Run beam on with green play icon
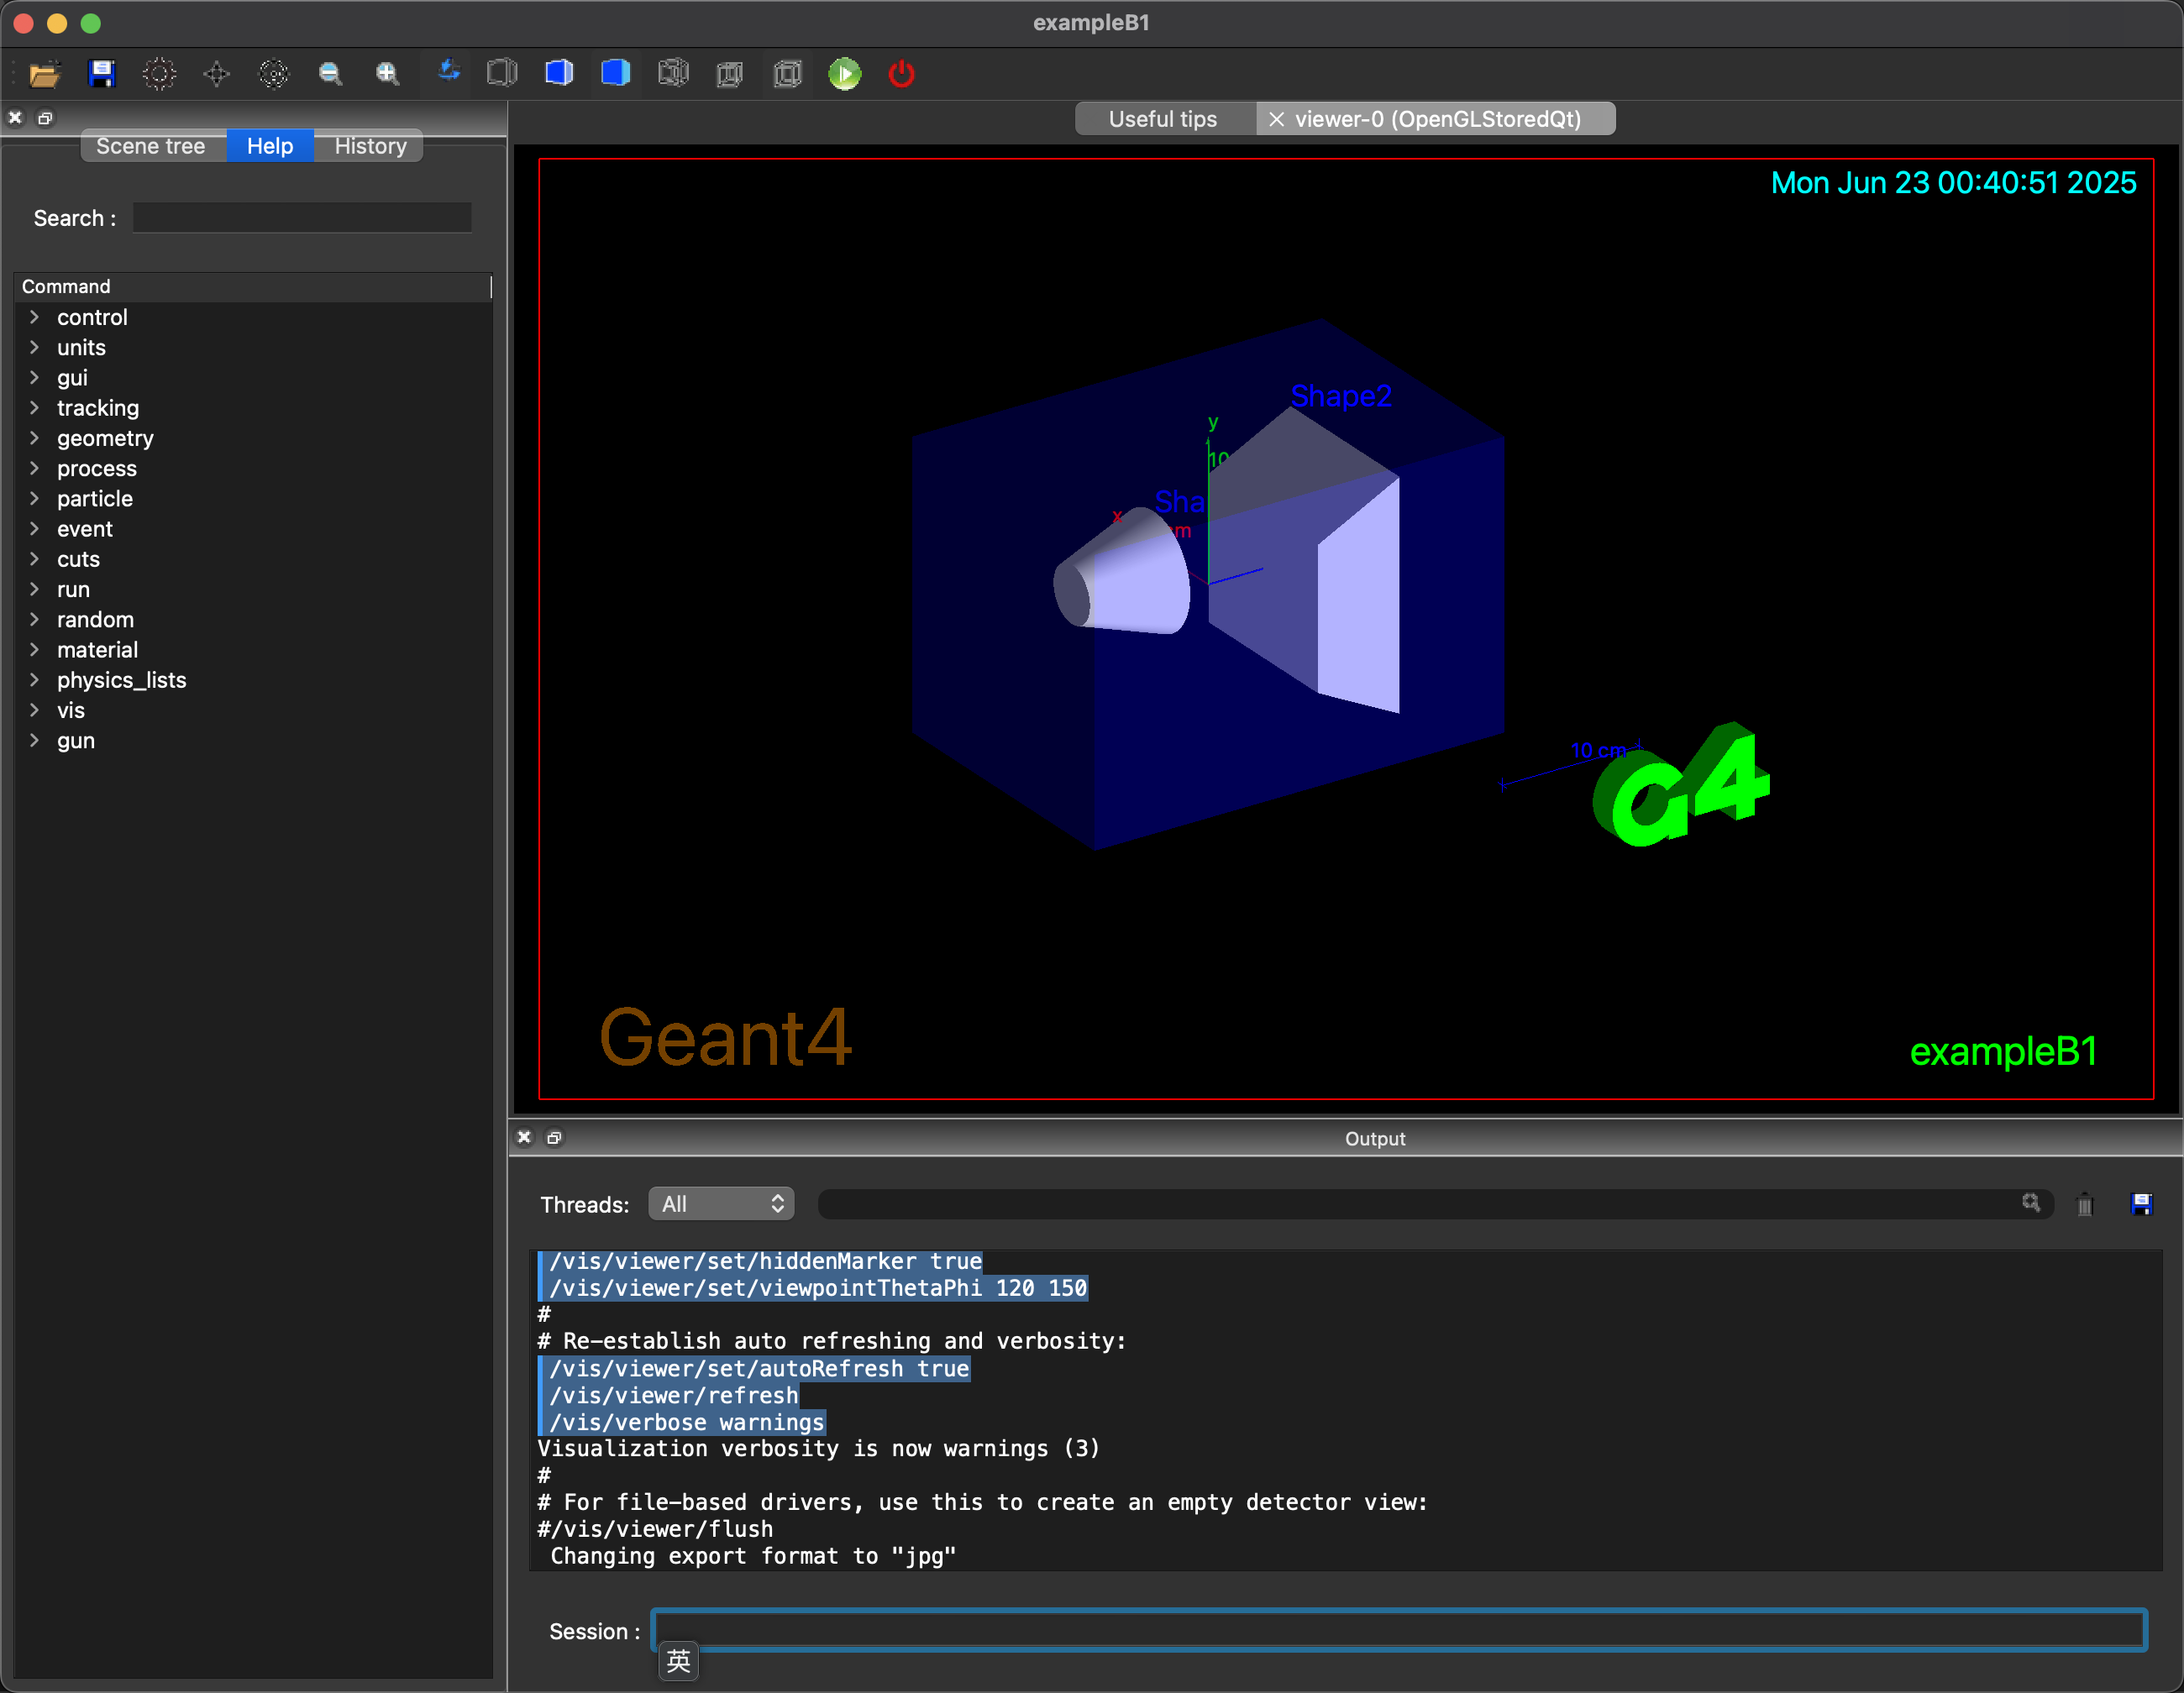This screenshot has height=1693, width=2184. coord(845,74)
